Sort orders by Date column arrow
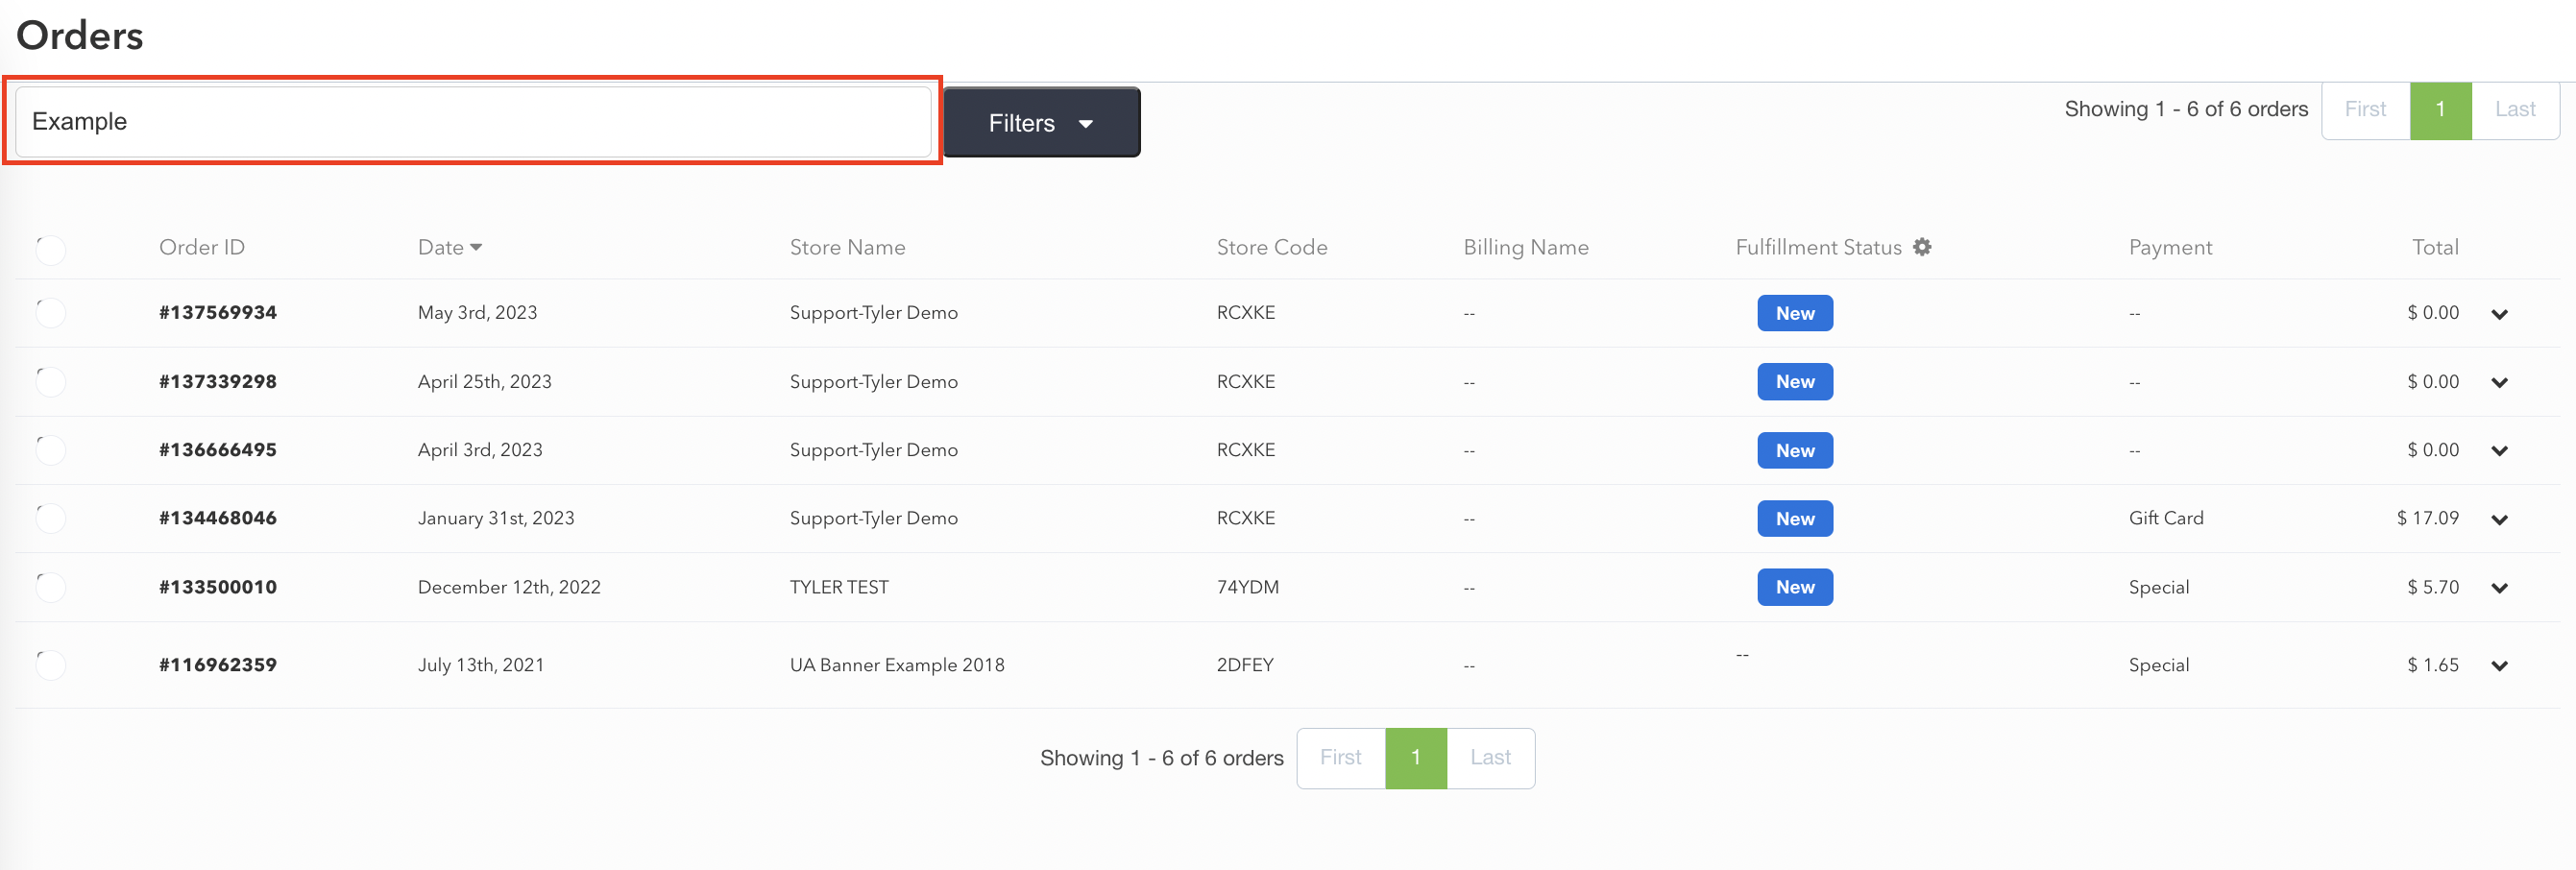The image size is (2576, 870). (476, 247)
